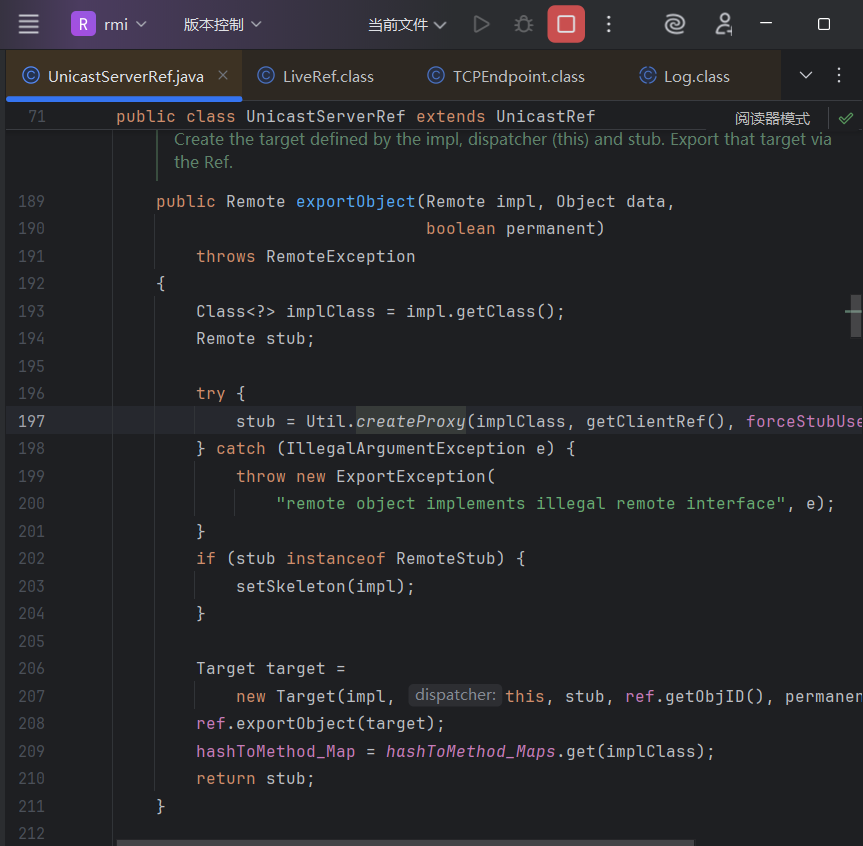The width and height of the screenshot is (863, 846).
Task: Run the current file
Action: pos(481,24)
